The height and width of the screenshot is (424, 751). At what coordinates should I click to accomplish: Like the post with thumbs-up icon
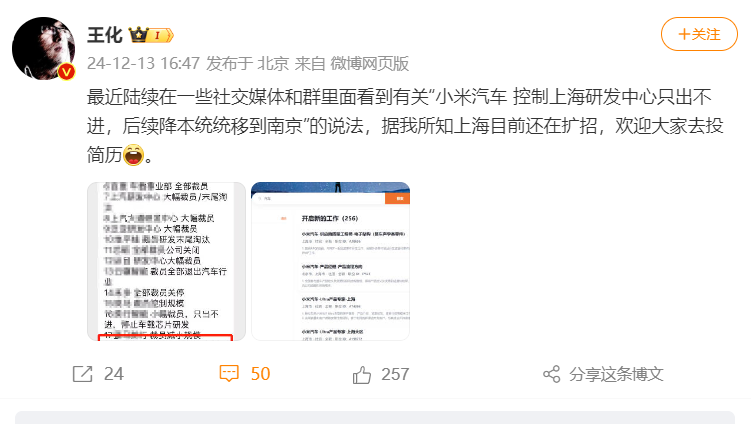[x=362, y=374]
